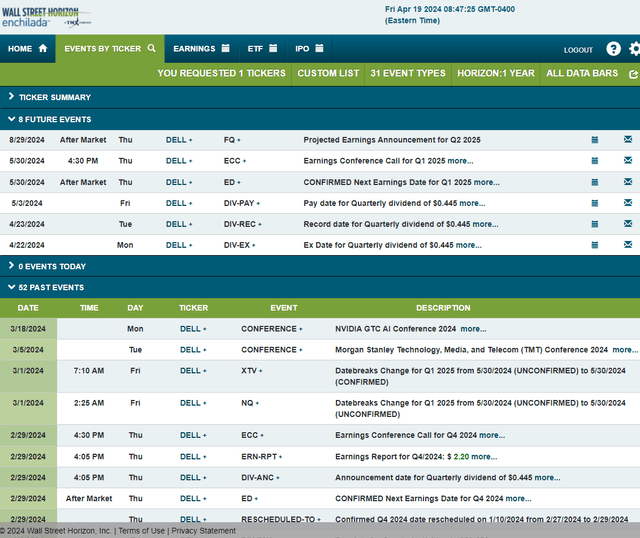The width and height of the screenshot is (640, 538).
Task: Open the IPO tab
Action: [309, 49]
